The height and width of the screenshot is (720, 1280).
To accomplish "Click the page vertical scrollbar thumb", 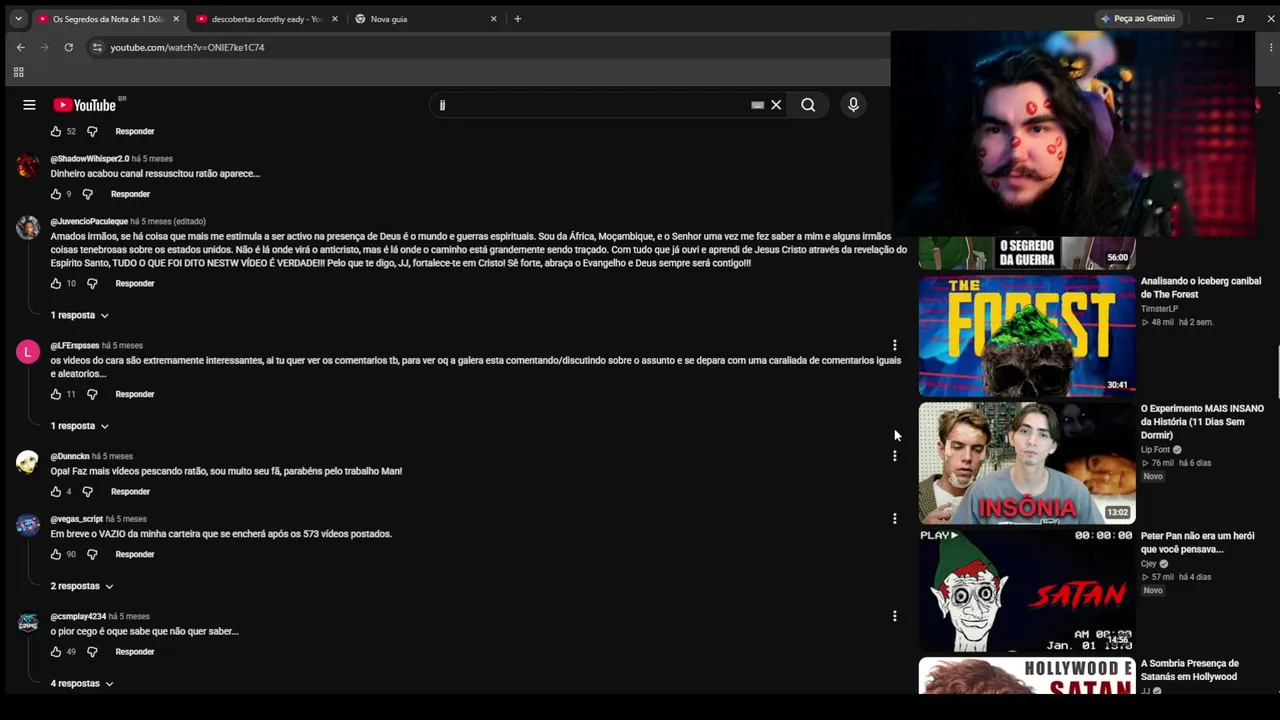I will (1277, 372).
